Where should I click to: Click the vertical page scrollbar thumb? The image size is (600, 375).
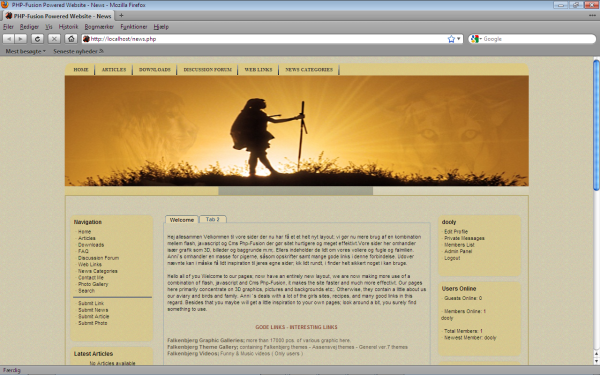[x=596, y=124]
